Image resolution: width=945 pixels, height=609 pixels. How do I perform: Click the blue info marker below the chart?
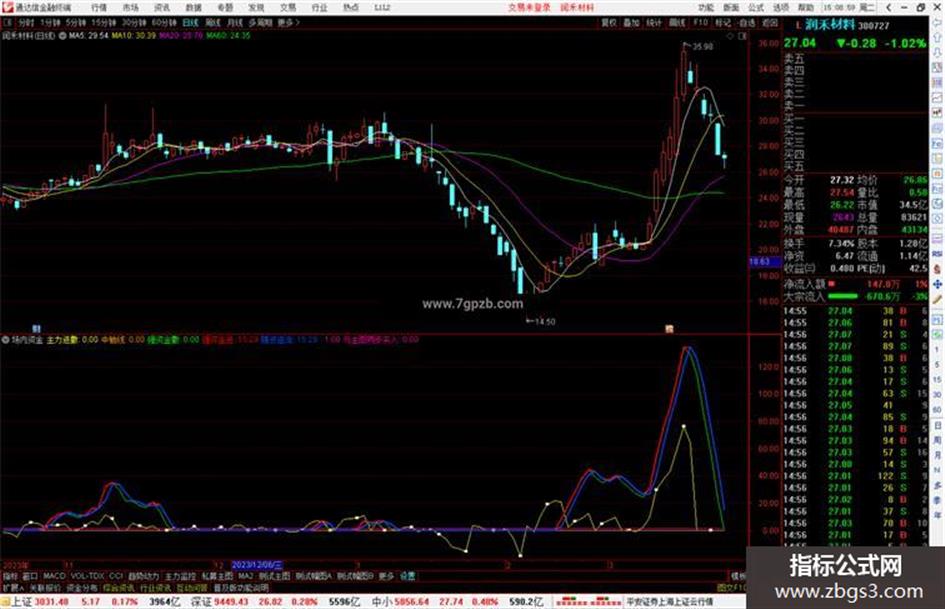(36, 329)
